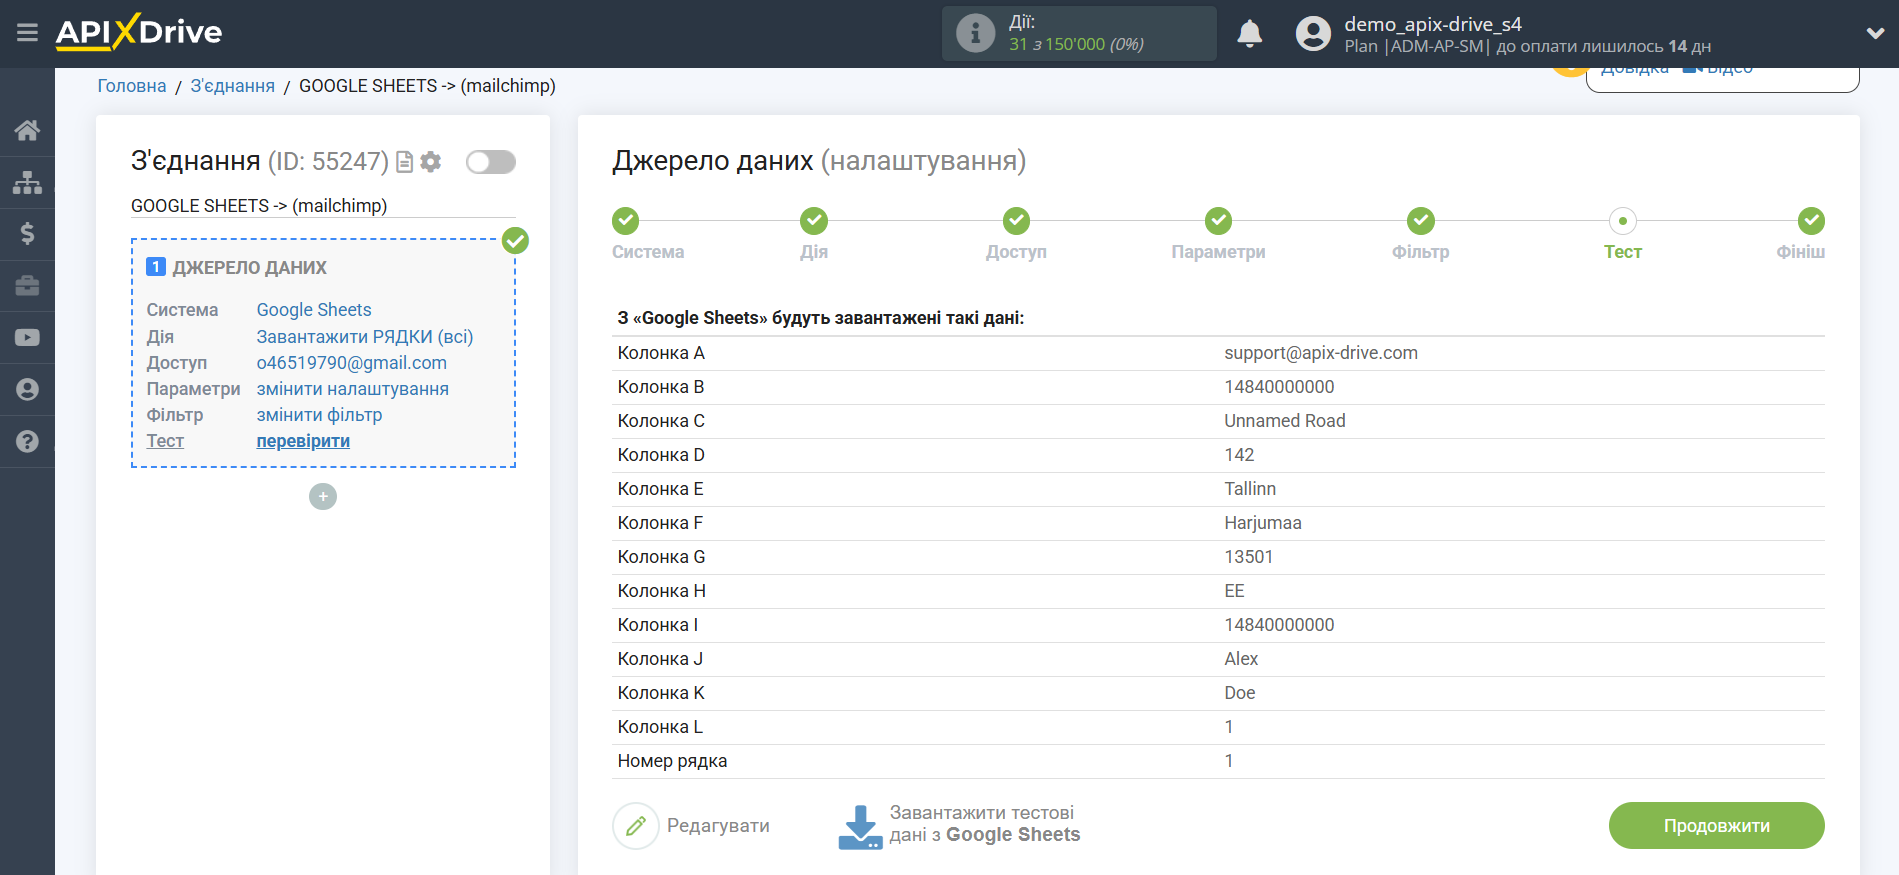Go to the Фільтр step
Screen dimensions: 1899x875
[1420, 235]
